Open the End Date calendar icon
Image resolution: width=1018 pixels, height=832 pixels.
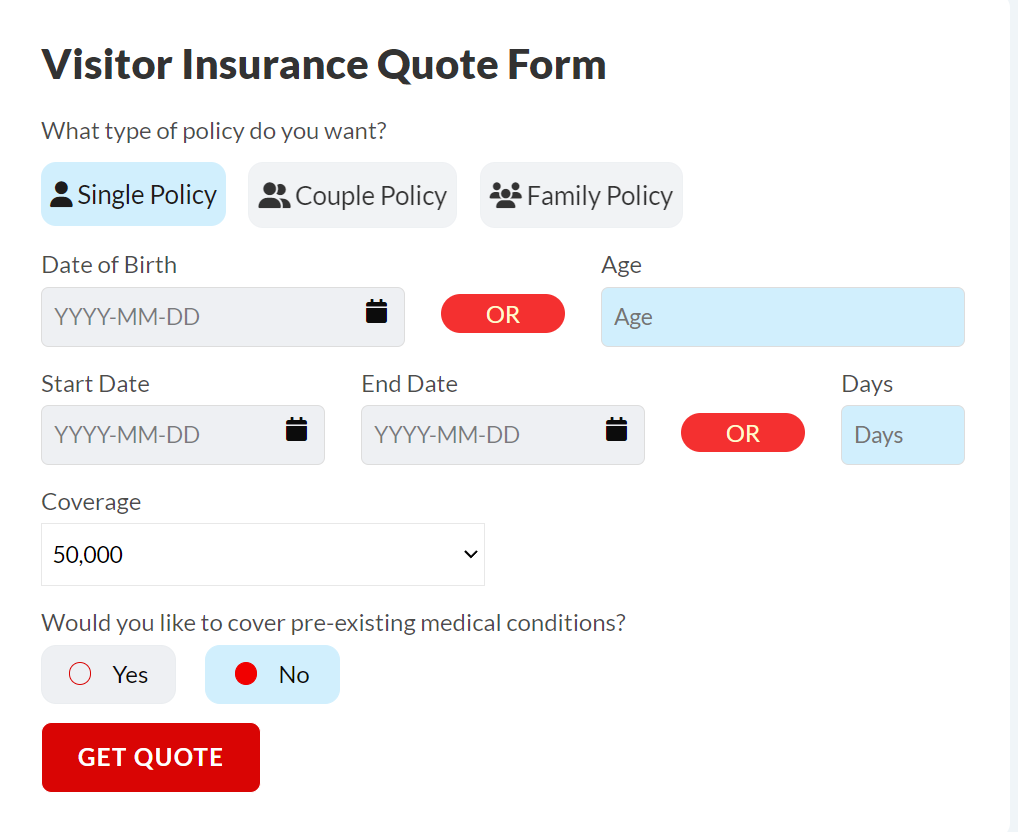tap(616, 429)
